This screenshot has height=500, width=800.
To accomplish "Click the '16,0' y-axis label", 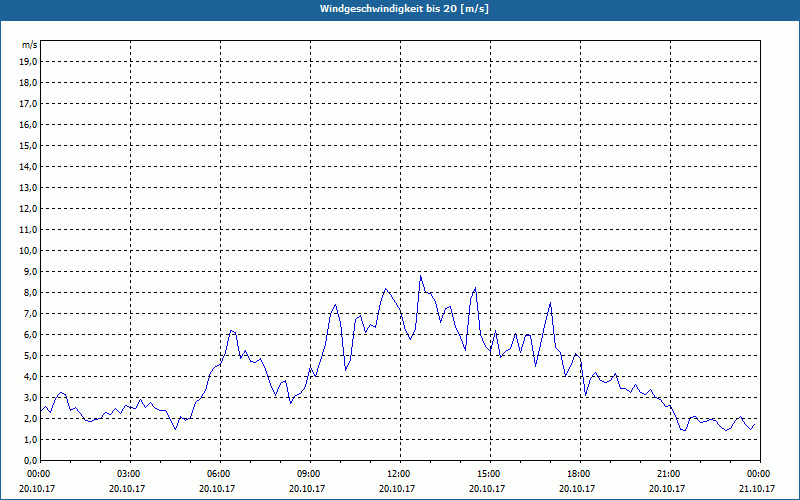I will [28, 124].
